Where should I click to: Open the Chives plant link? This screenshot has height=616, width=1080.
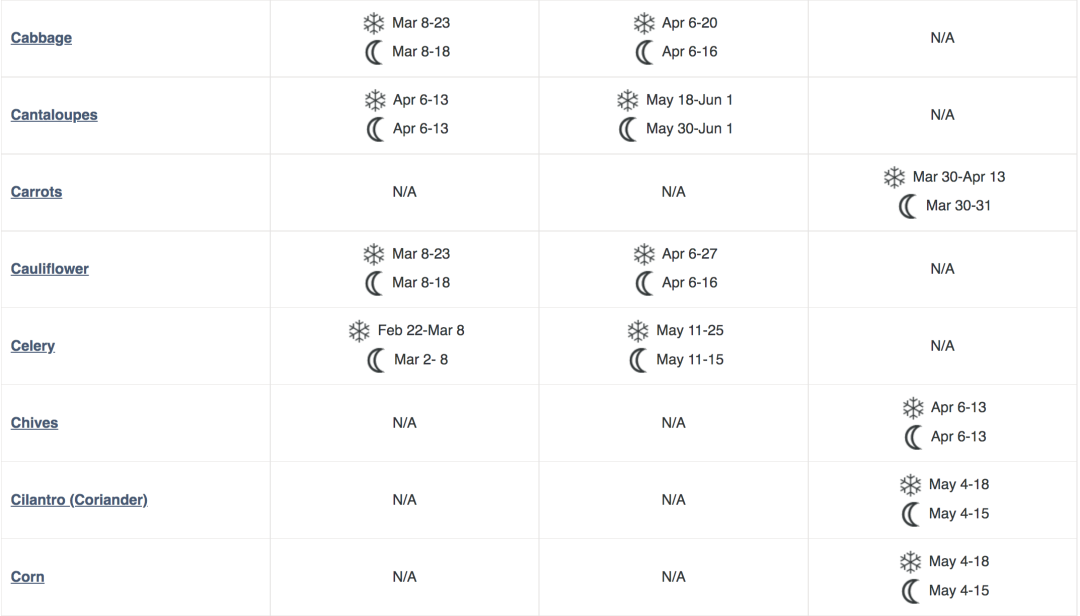coord(34,423)
